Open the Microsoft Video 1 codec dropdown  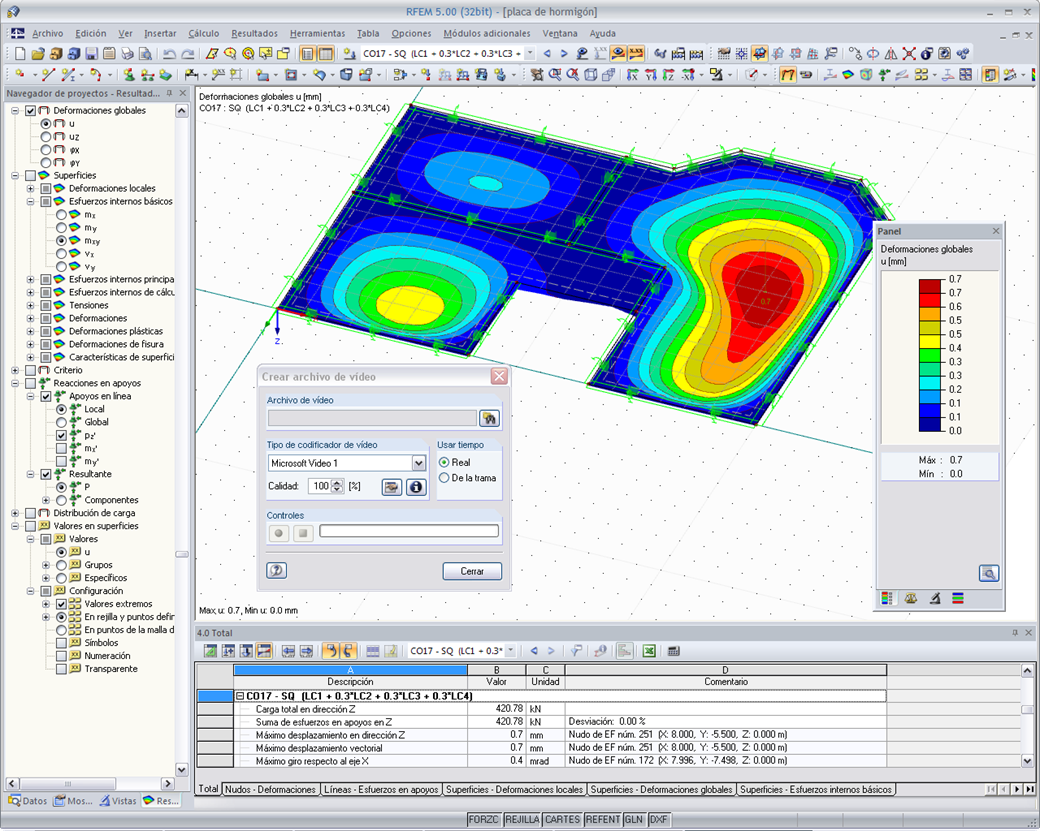click(419, 463)
